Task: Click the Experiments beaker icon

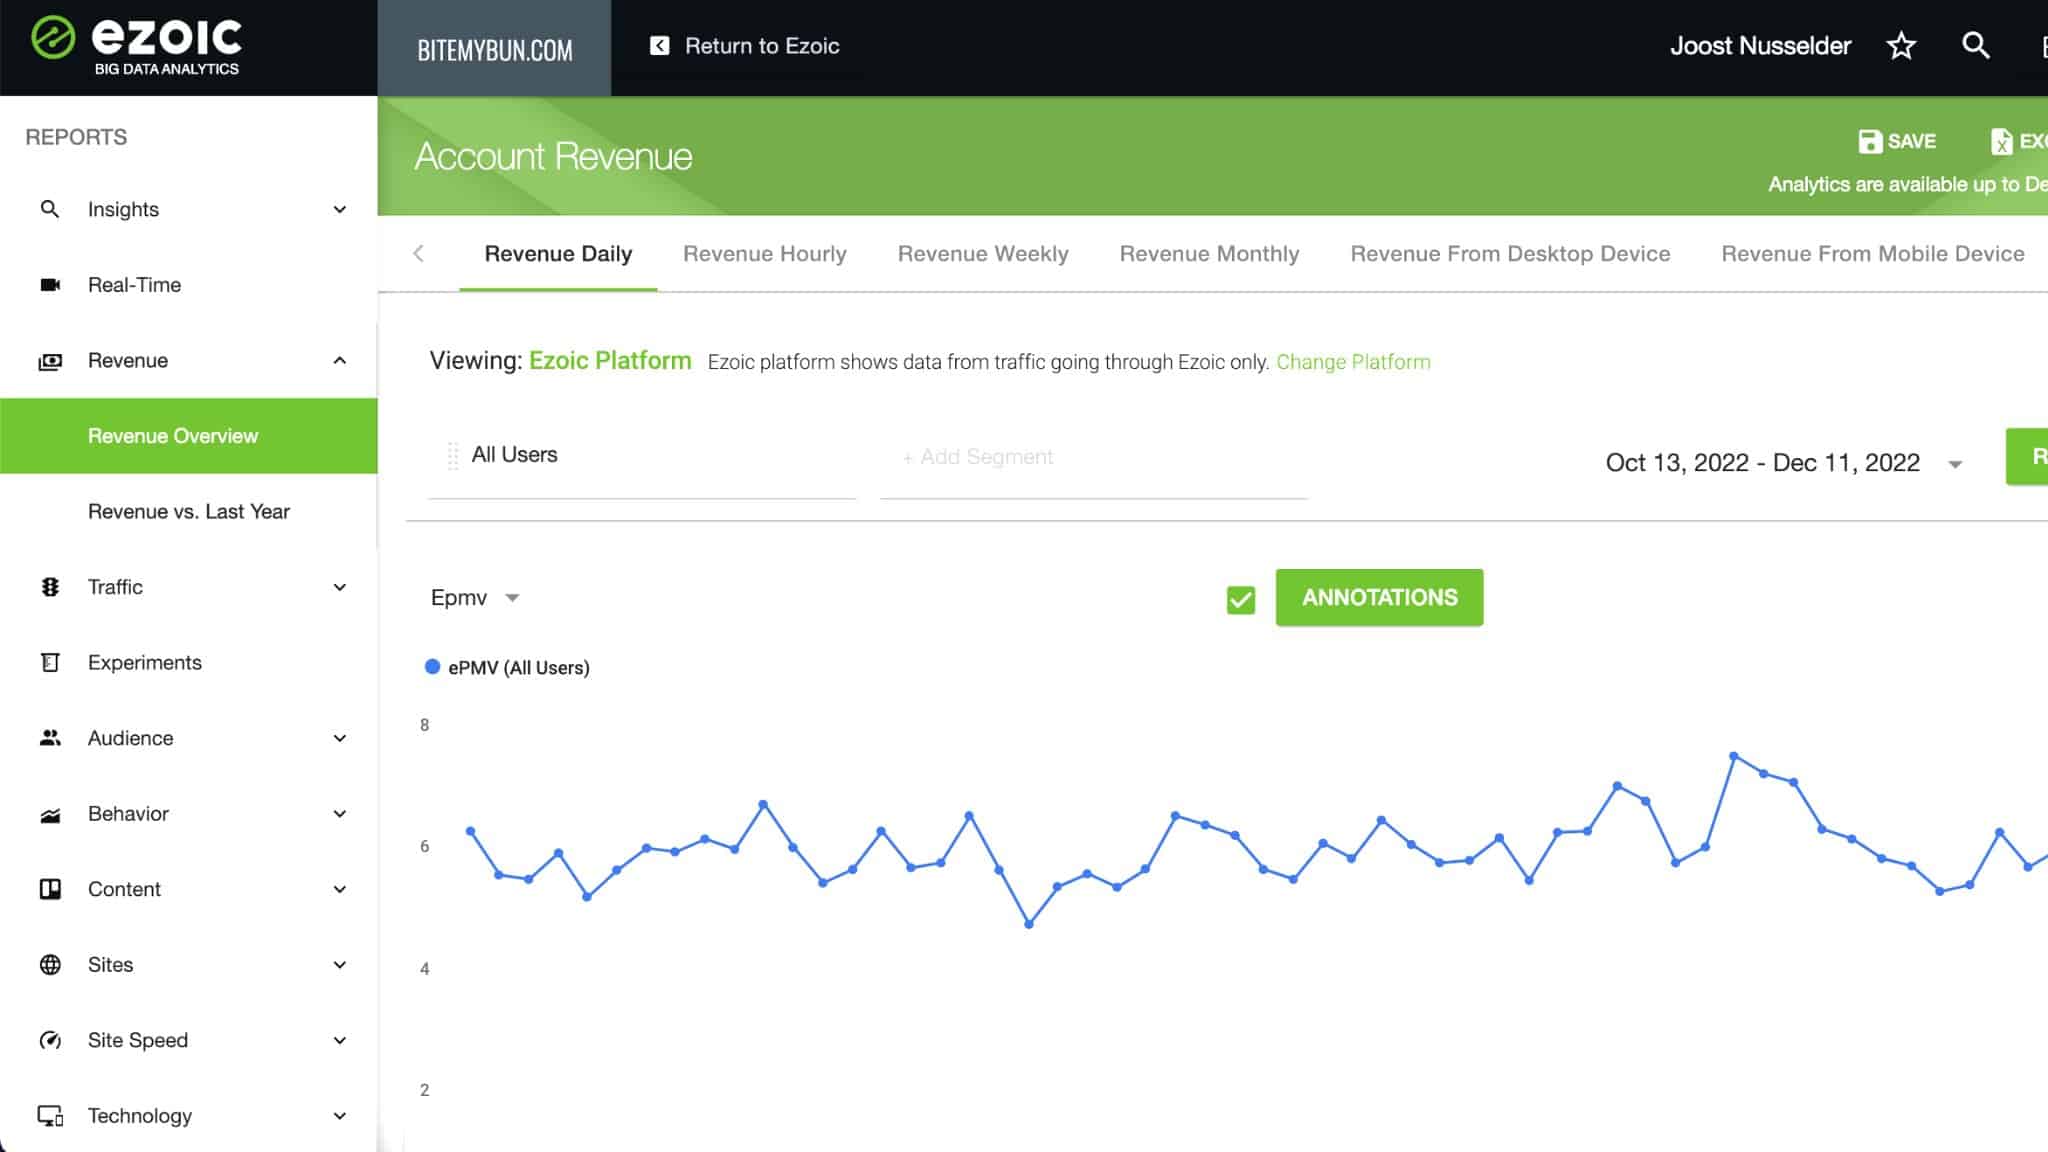Action: [50, 662]
